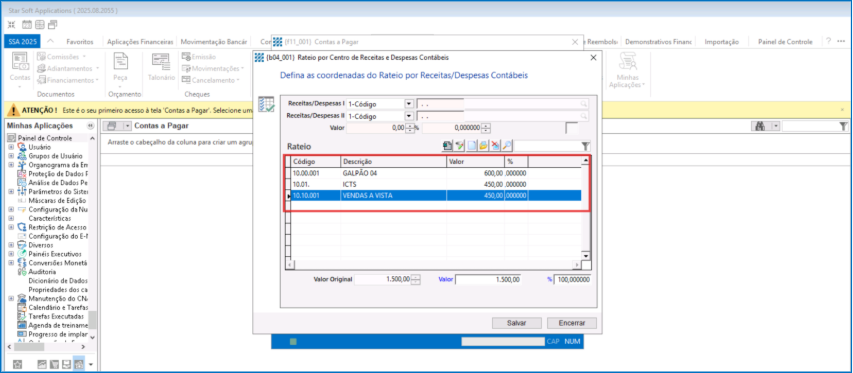Screen dimensions: 853x373
Task: Click the favorites star icon at sidebar bottom
Action: point(17,364)
